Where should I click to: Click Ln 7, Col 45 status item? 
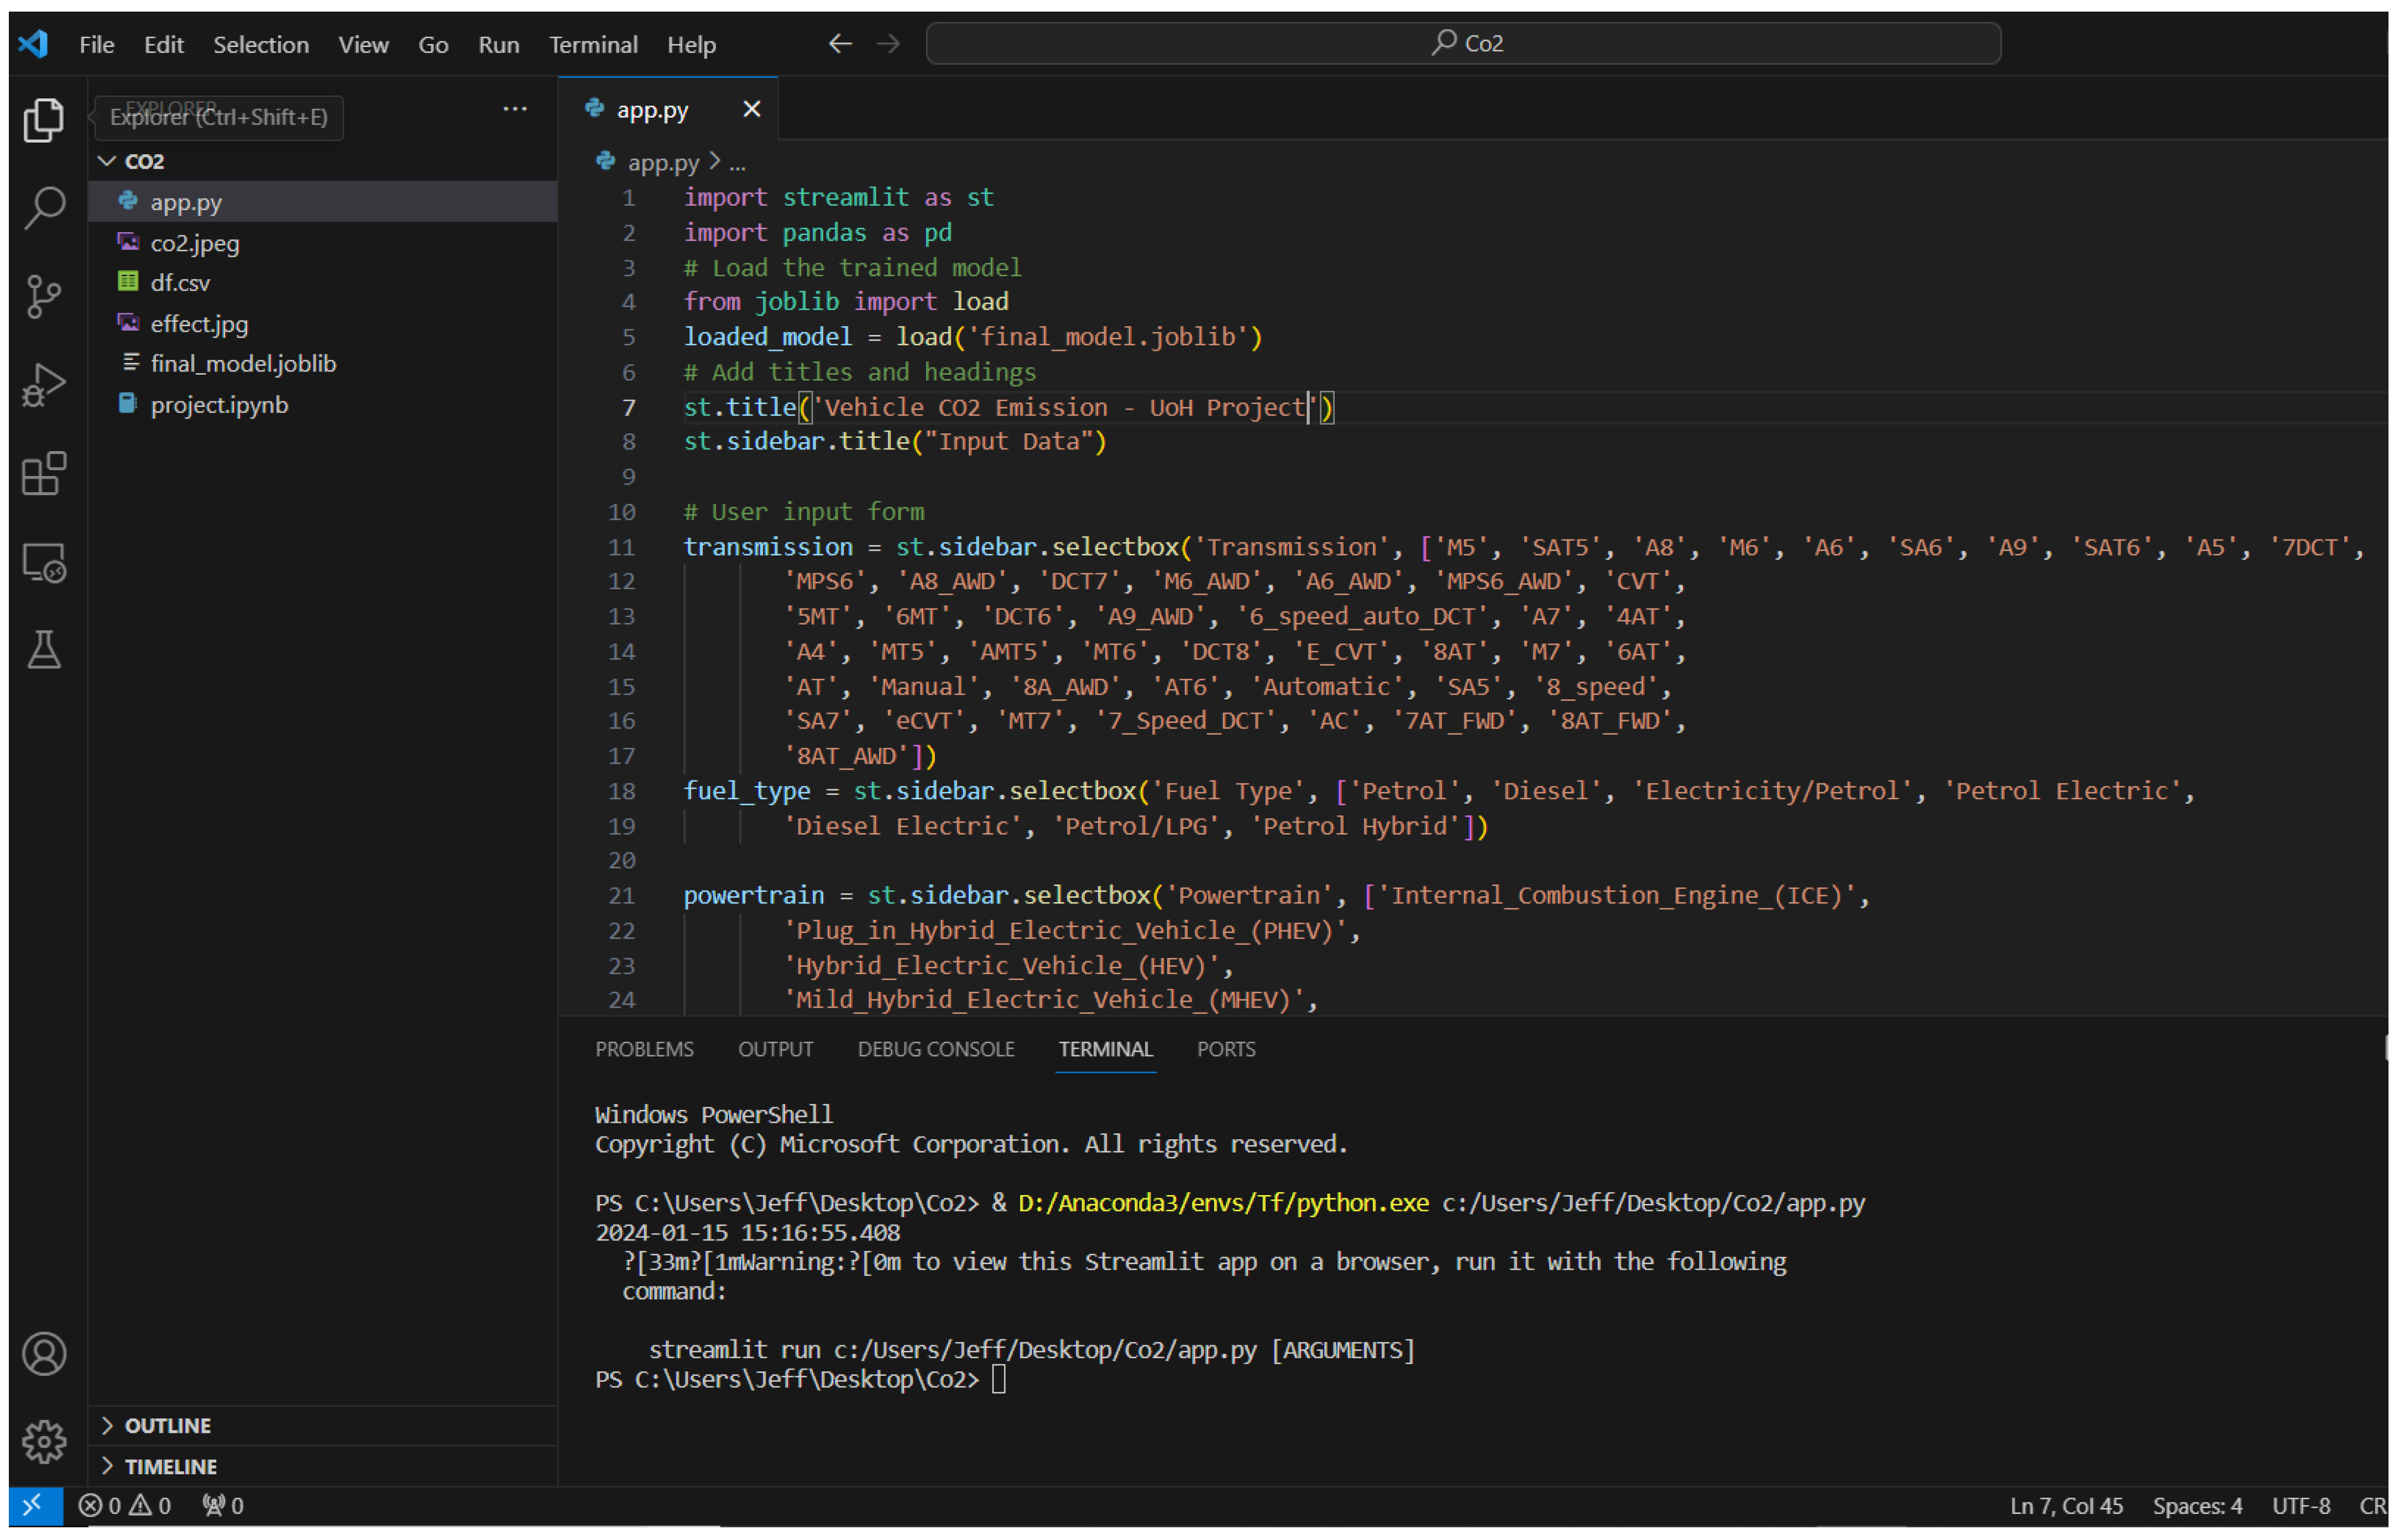[x=2066, y=1506]
